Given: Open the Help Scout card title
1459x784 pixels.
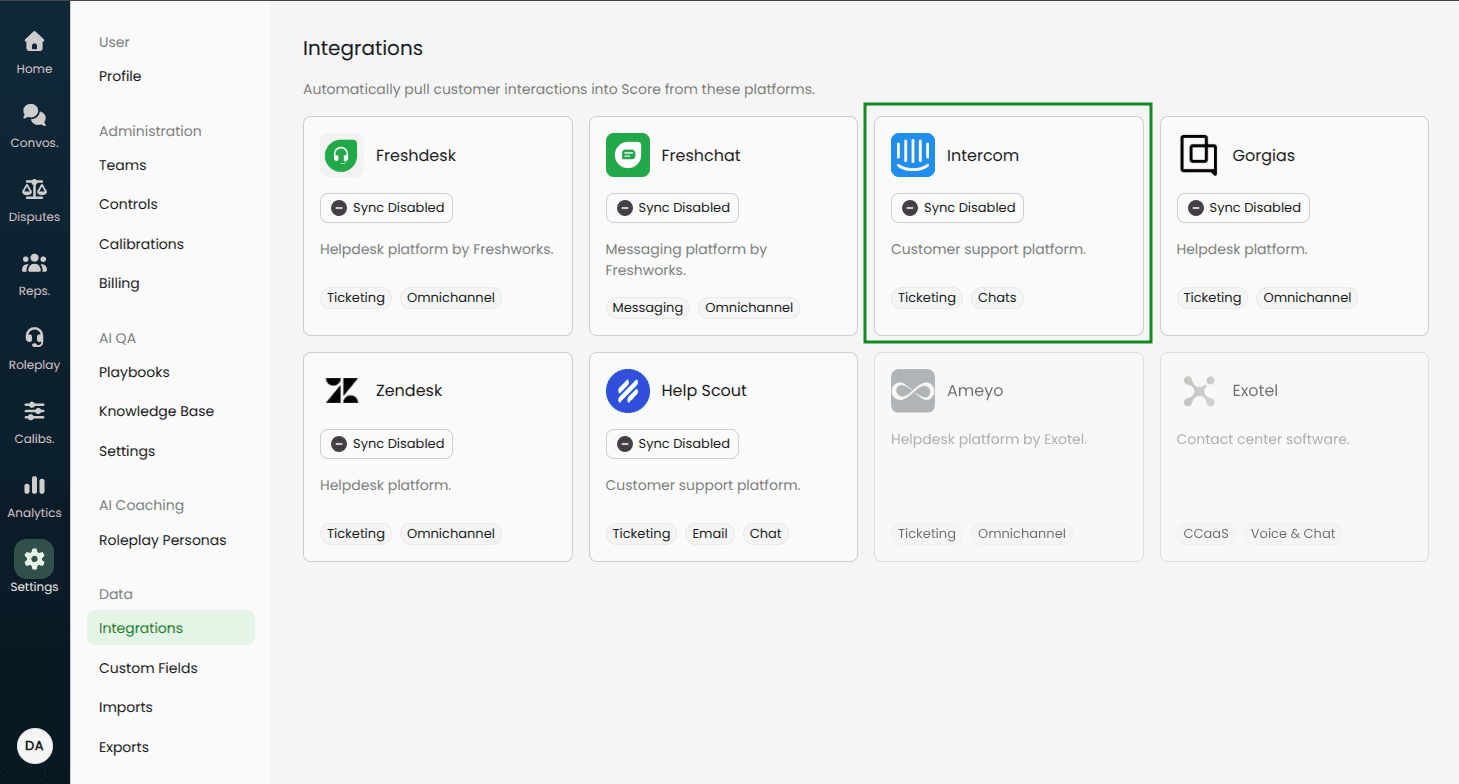Looking at the screenshot, I should pos(704,390).
